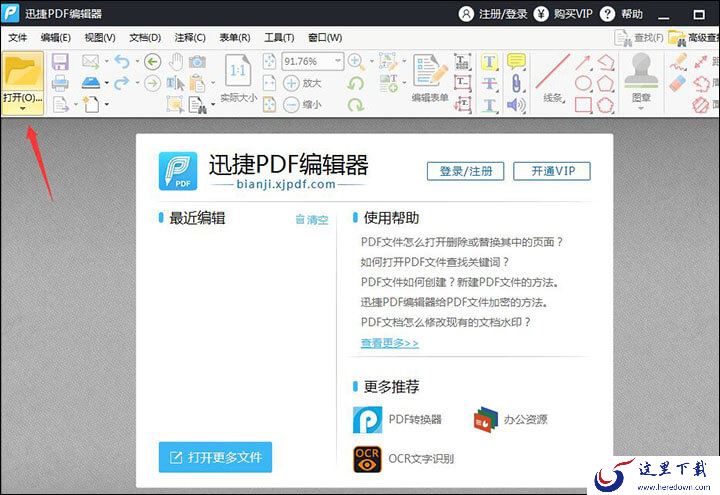Click the 放大 zoom in button
This screenshot has width=720, height=495.
pyautogui.click(x=302, y=83)
